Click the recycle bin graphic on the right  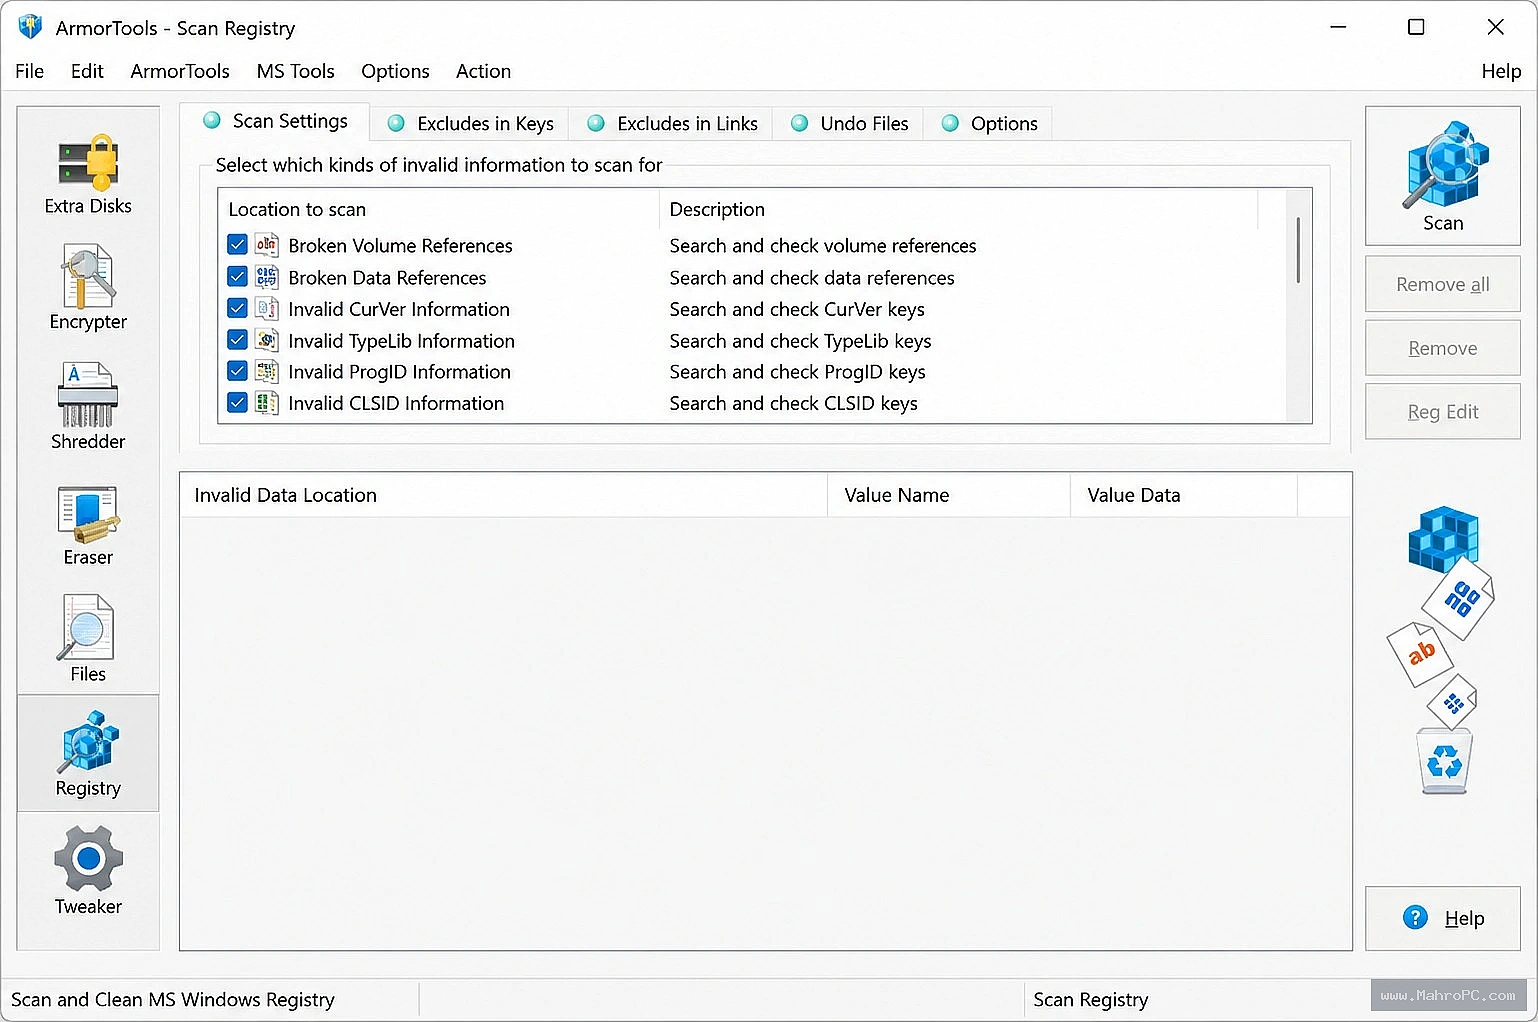(1444, 762)
